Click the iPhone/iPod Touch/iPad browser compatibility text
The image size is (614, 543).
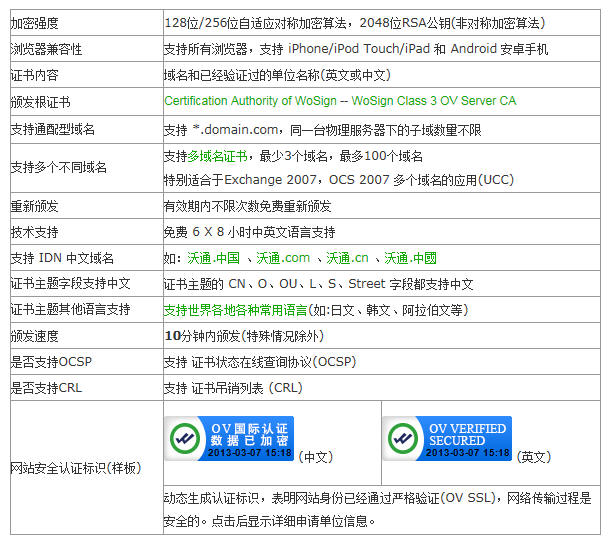point(356,49)
